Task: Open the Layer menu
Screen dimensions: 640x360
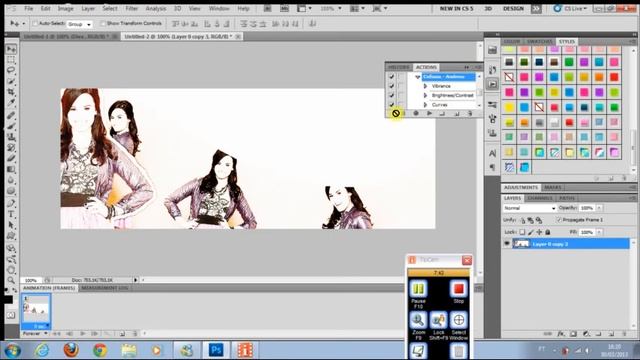Action: 88,8
